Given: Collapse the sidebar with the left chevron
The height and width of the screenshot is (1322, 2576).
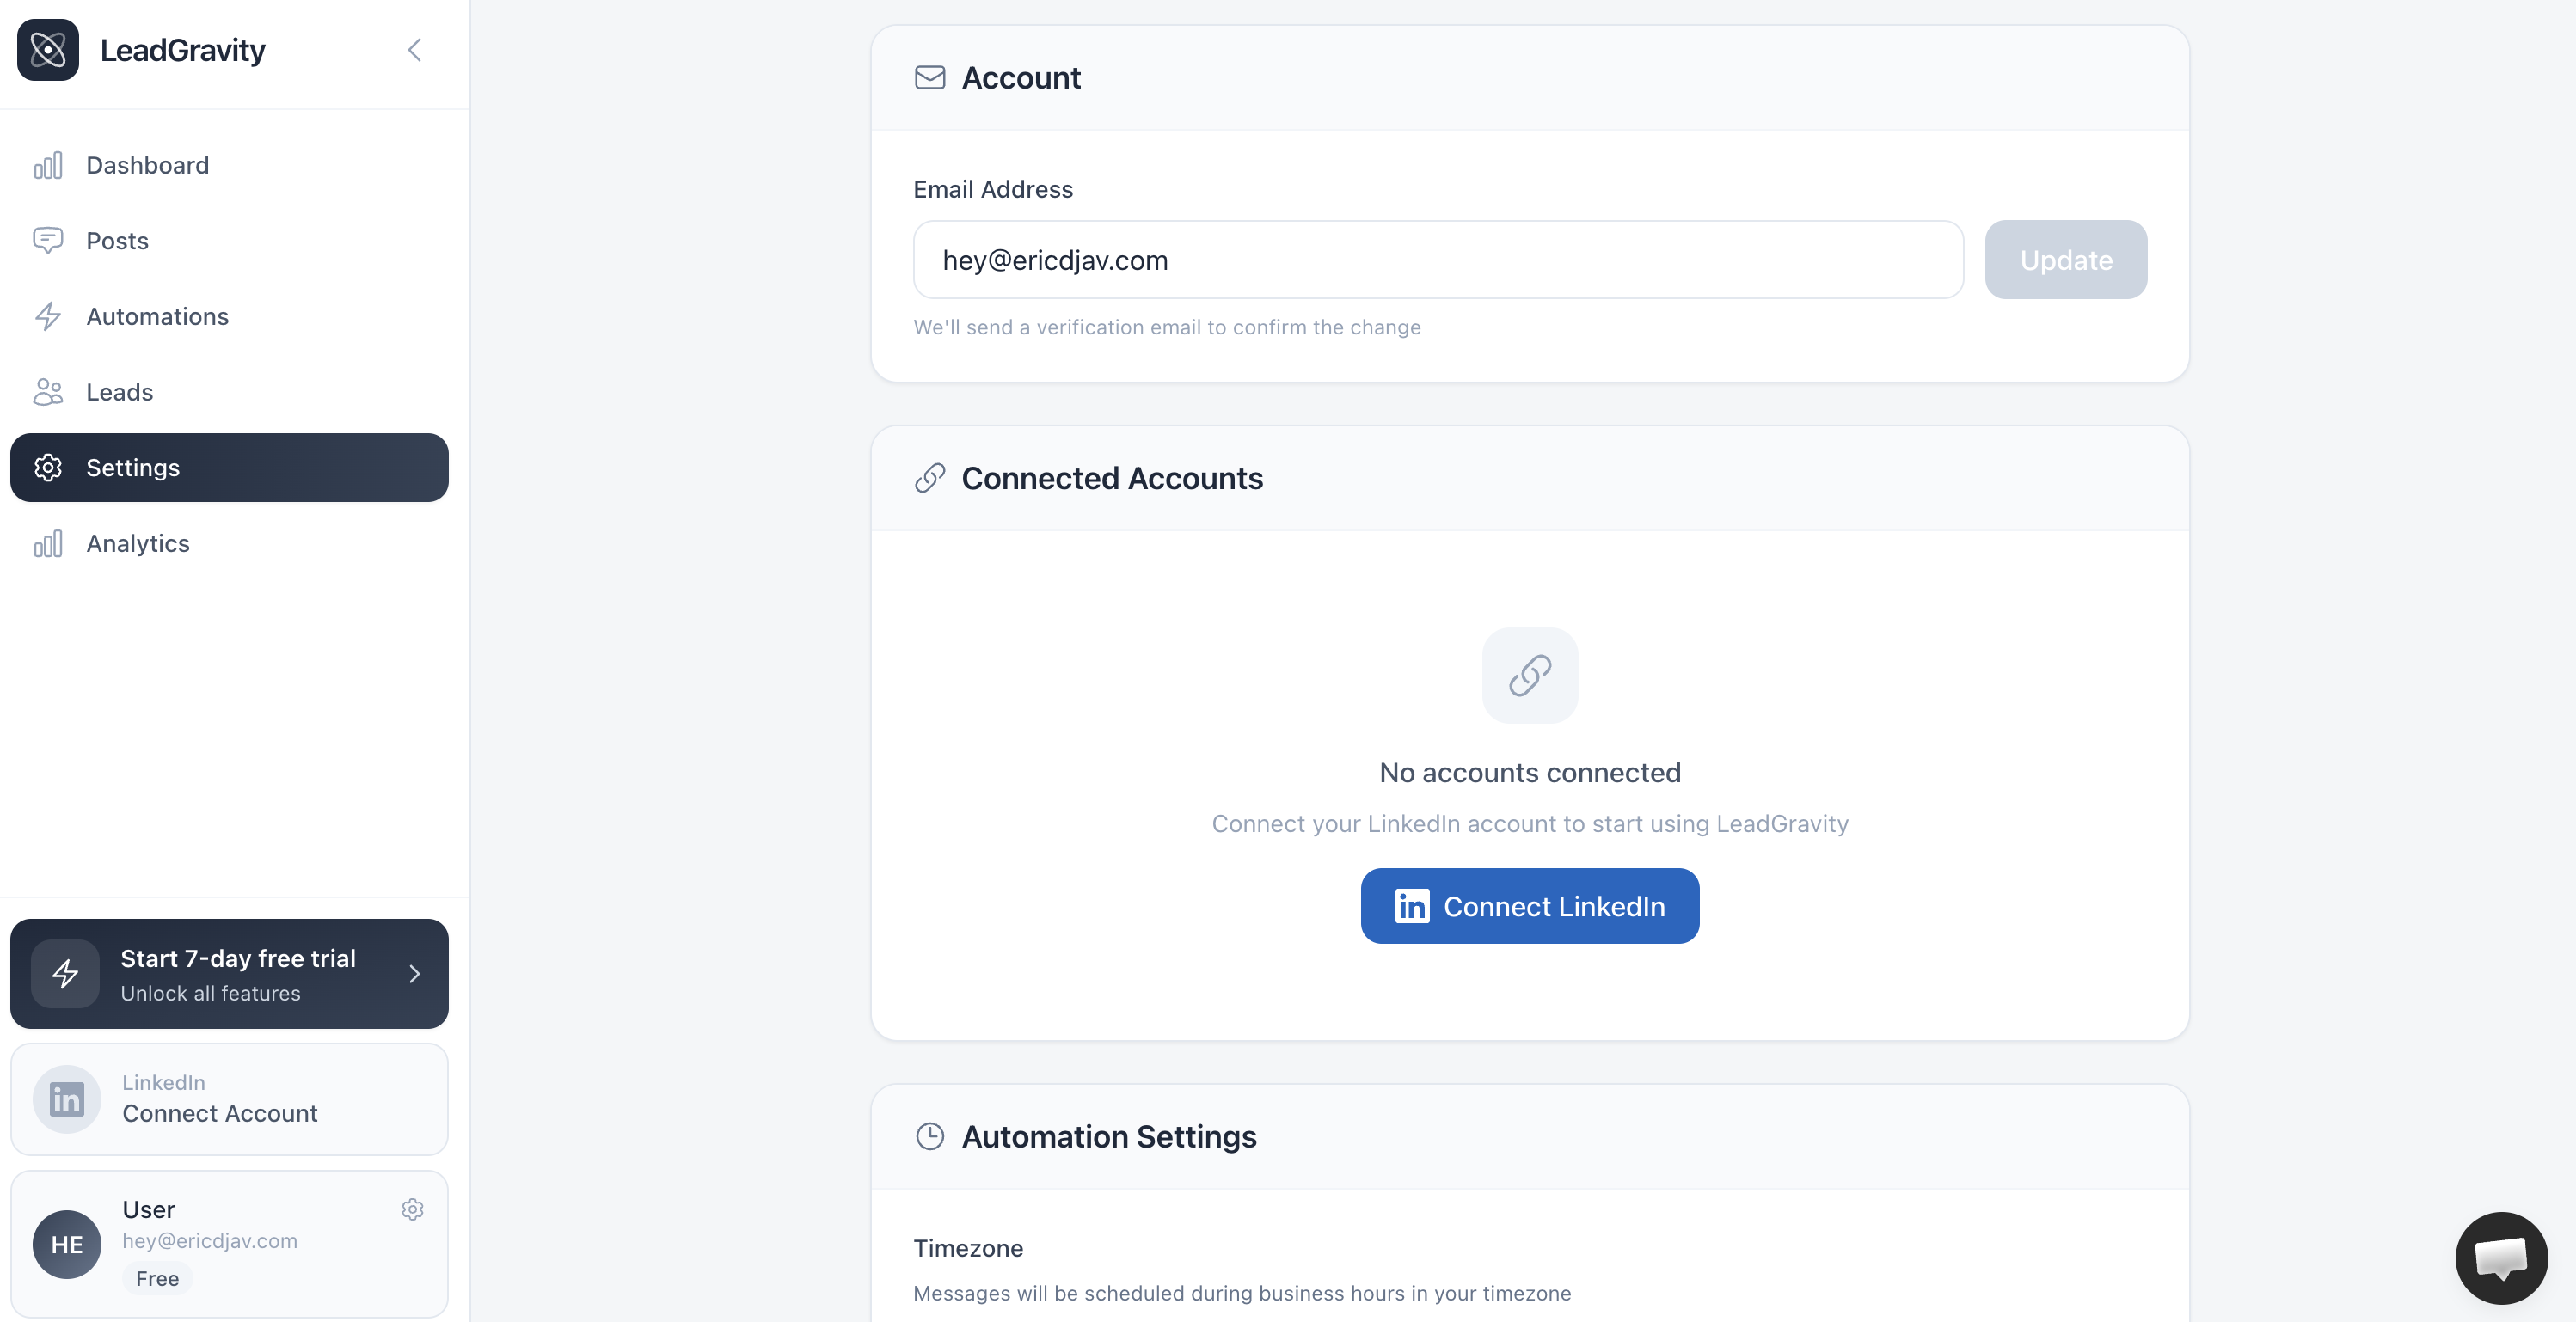Looking at the screenshot, I should (414, 49).
